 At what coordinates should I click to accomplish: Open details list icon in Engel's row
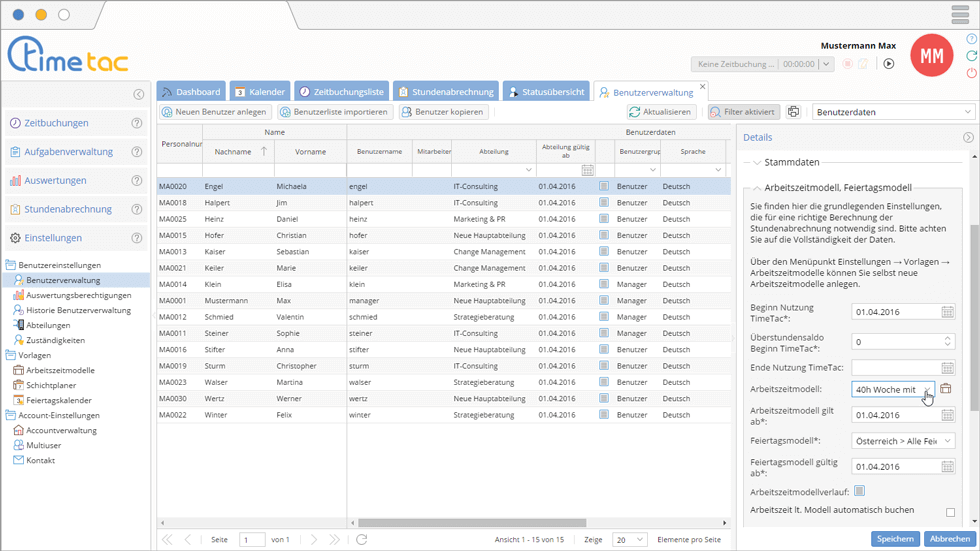pyautogui.click(x=604, y=186)
